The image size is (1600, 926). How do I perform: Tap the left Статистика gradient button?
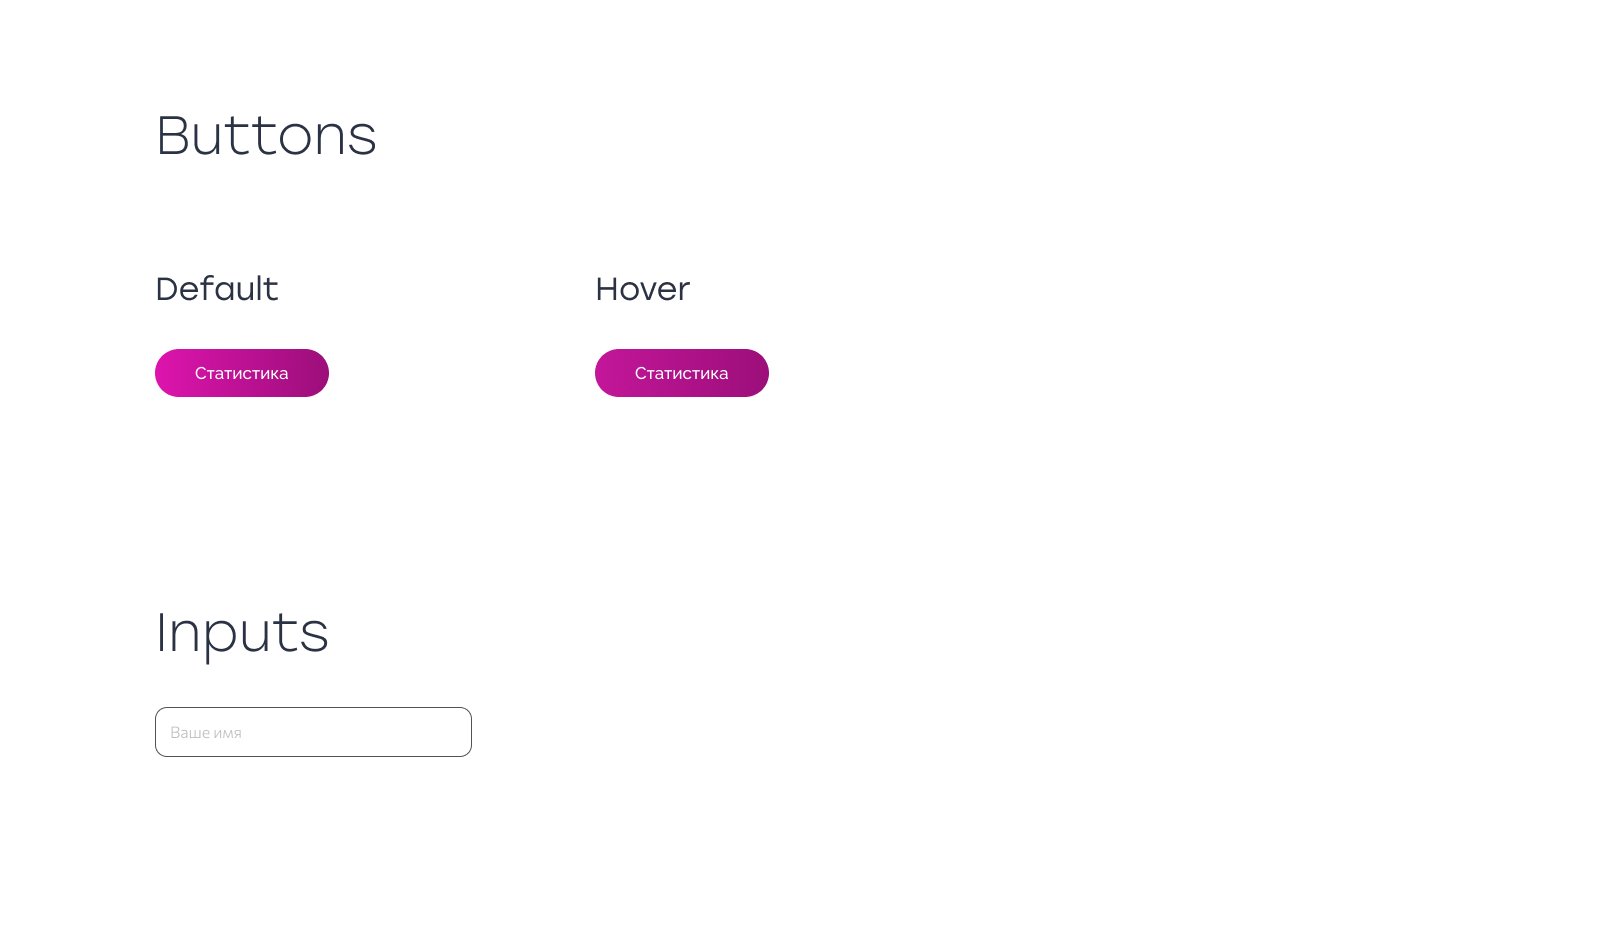(x=242, y=373)
